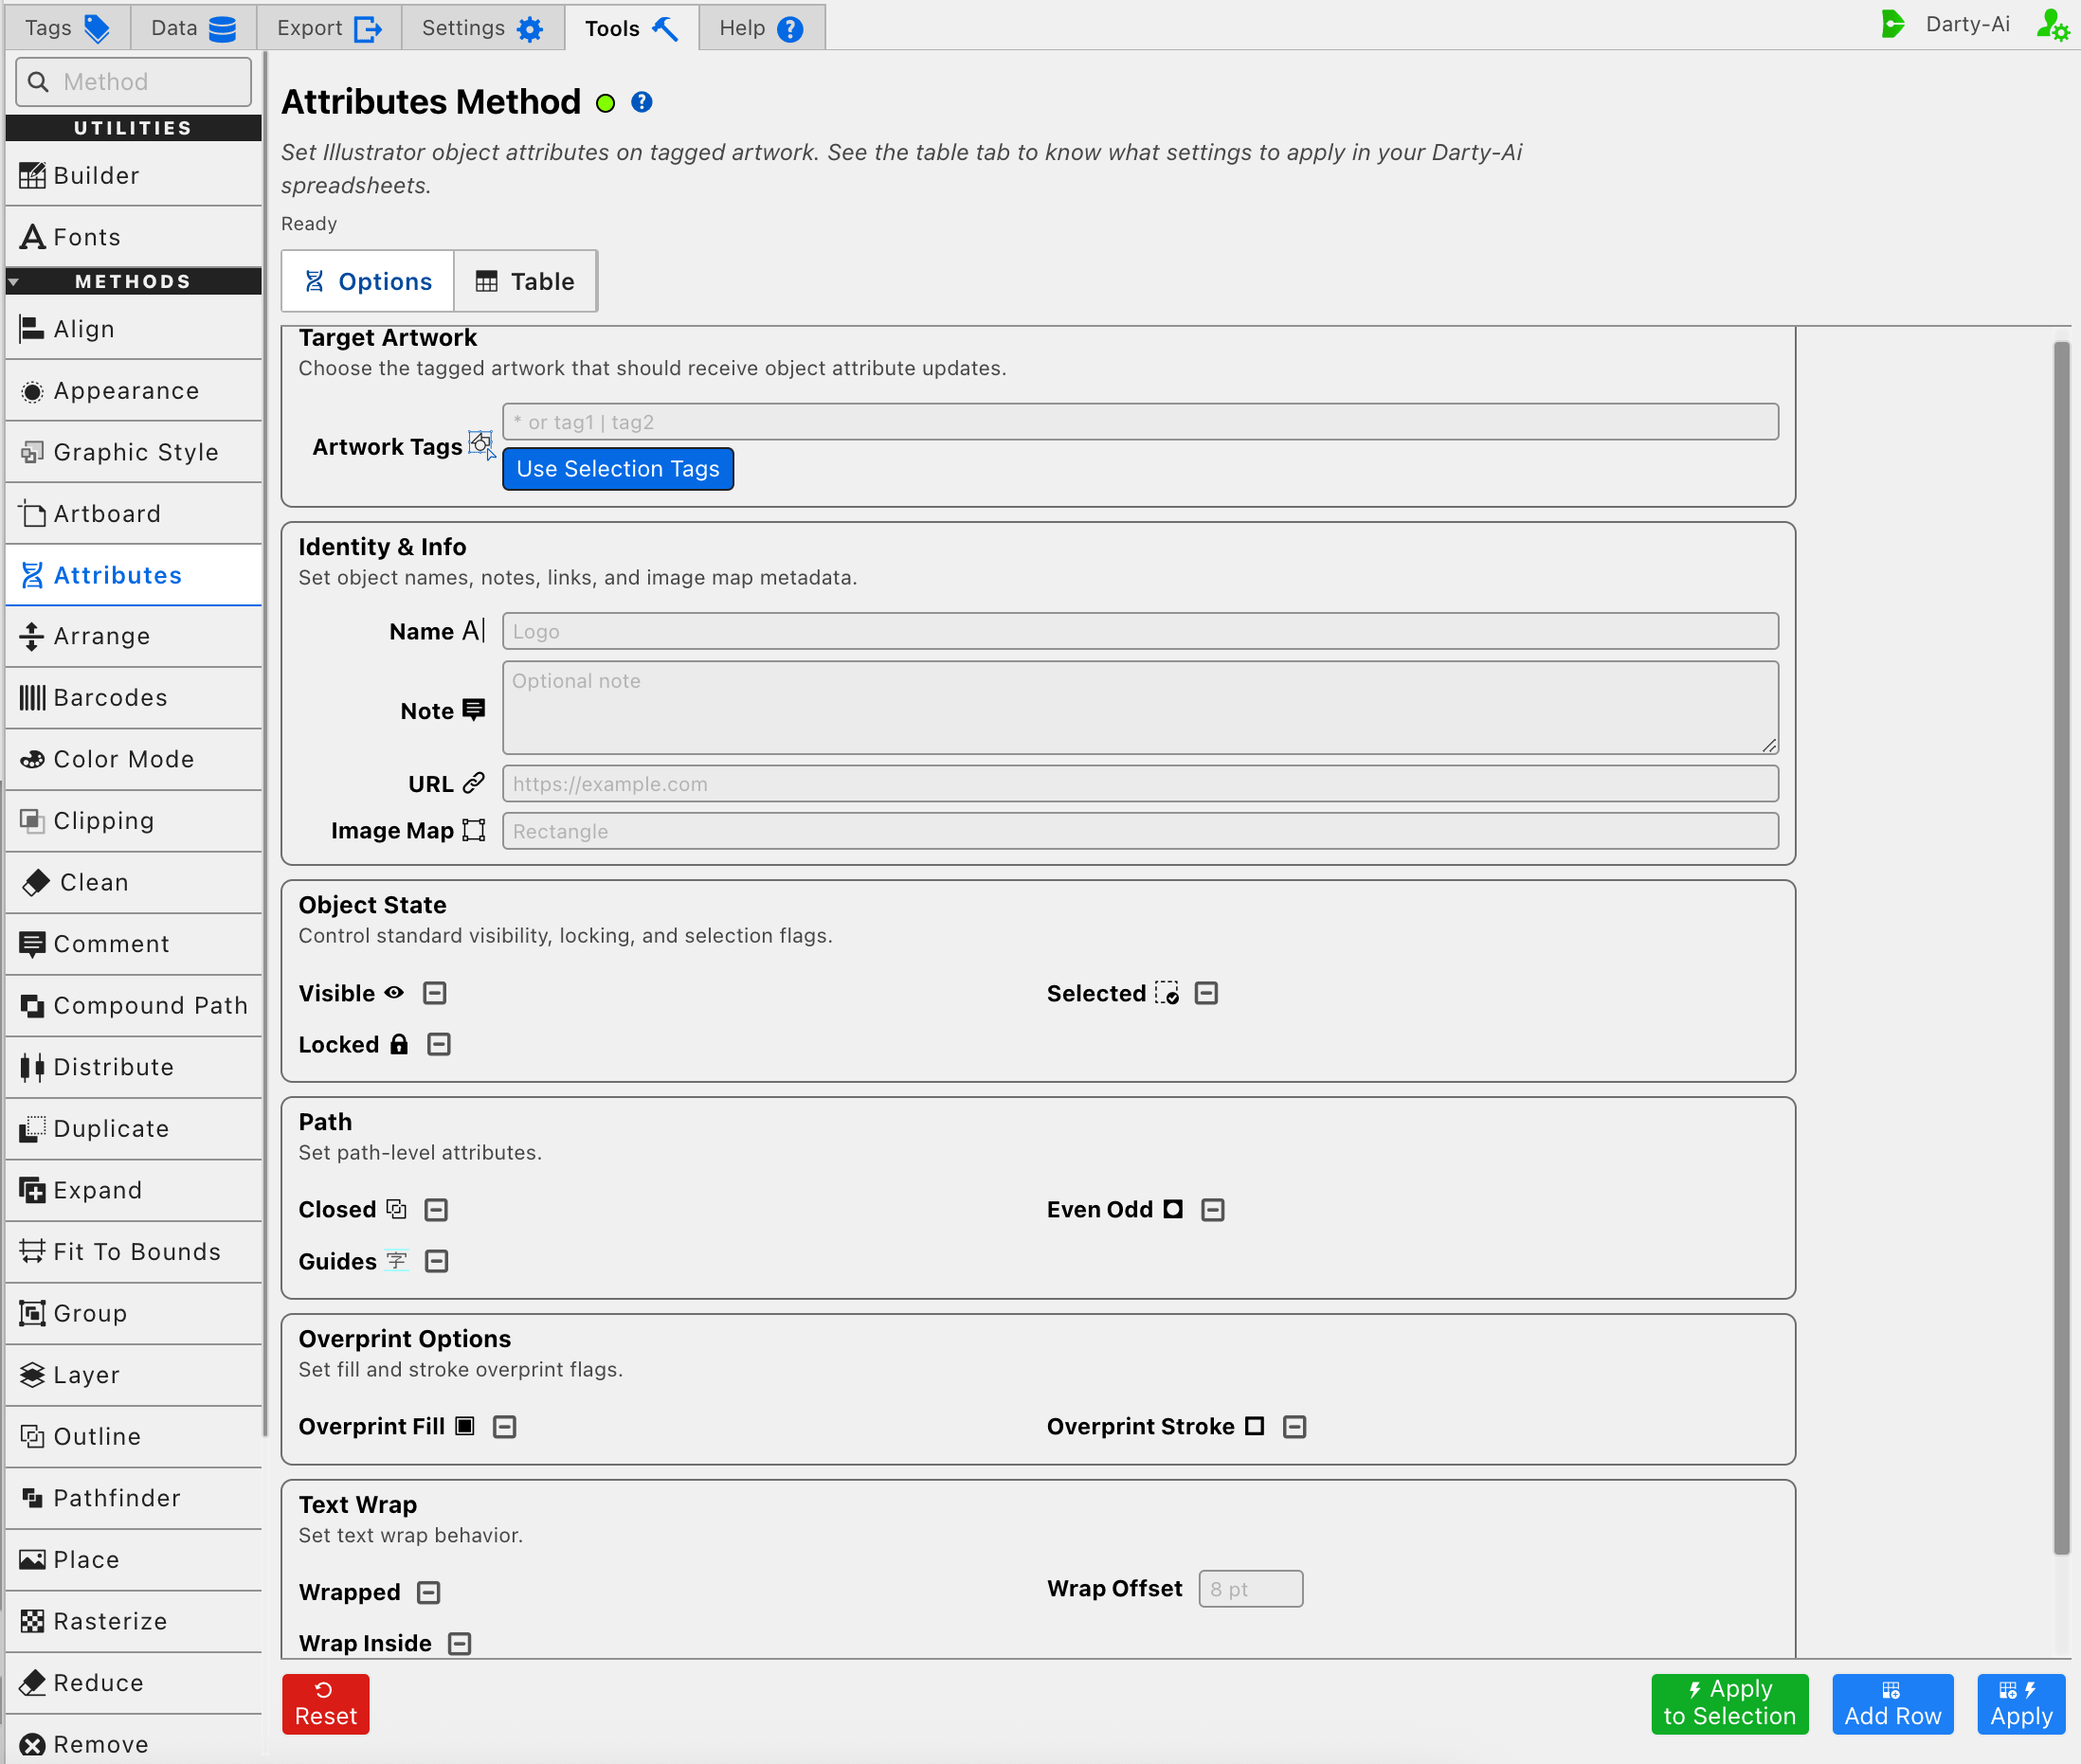Select the Layer method
This screenshot has width=2081, height=1764.
pyautogui.click(x=133, y=1375)
